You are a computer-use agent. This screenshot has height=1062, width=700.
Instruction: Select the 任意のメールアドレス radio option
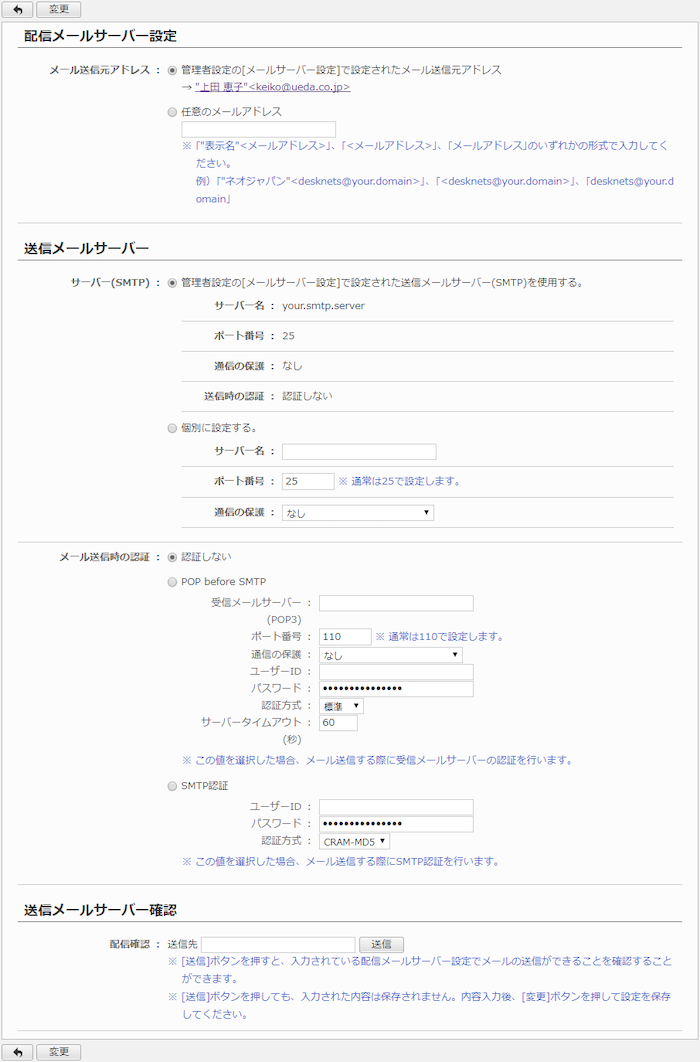point(173,112)
